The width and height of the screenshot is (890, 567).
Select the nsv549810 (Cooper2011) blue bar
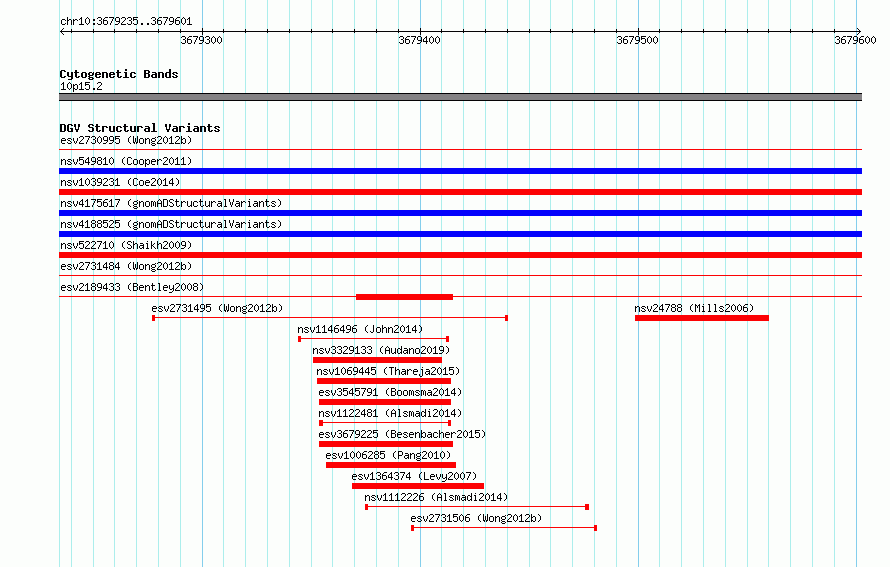coord(460,171)
